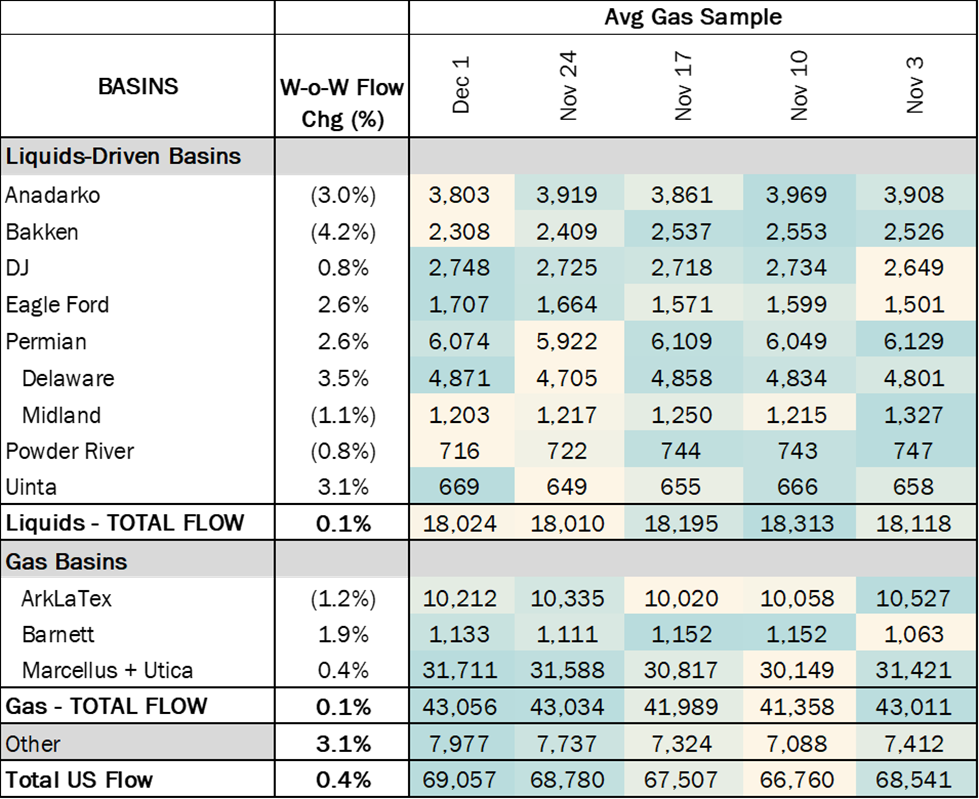
Task: Click Eagle Ford Nov 3 value 1,501
Action: click(x=914, y=305)
